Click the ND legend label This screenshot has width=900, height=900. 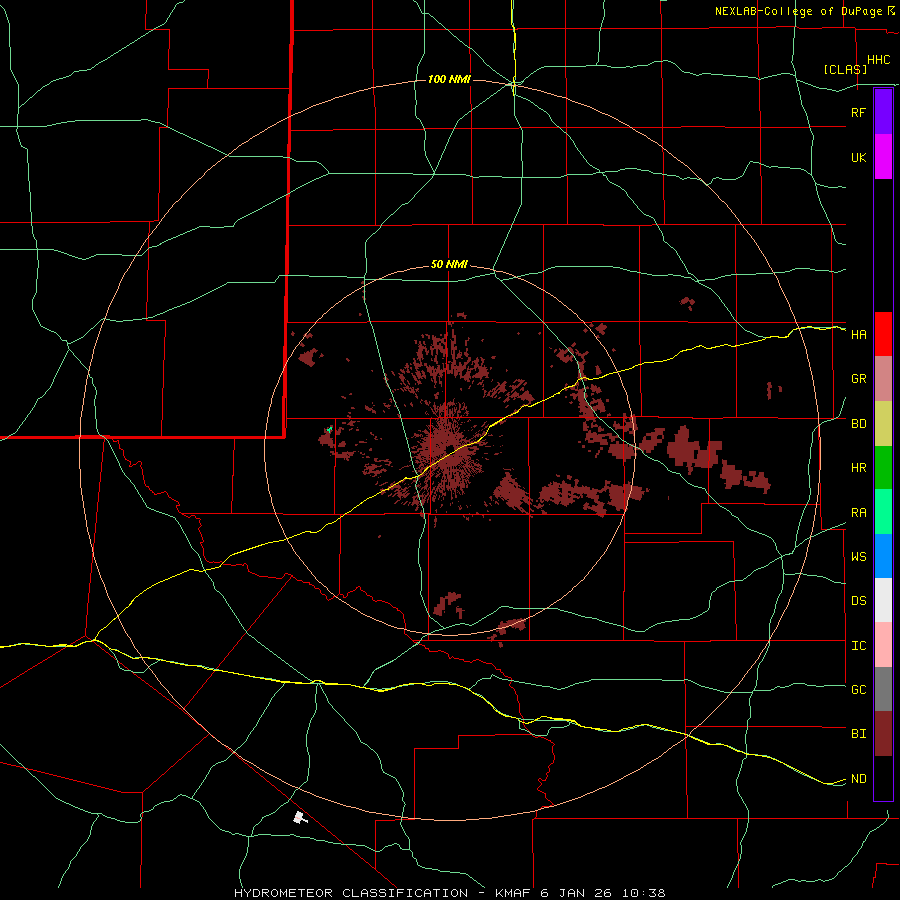click(x=858, y=778)
